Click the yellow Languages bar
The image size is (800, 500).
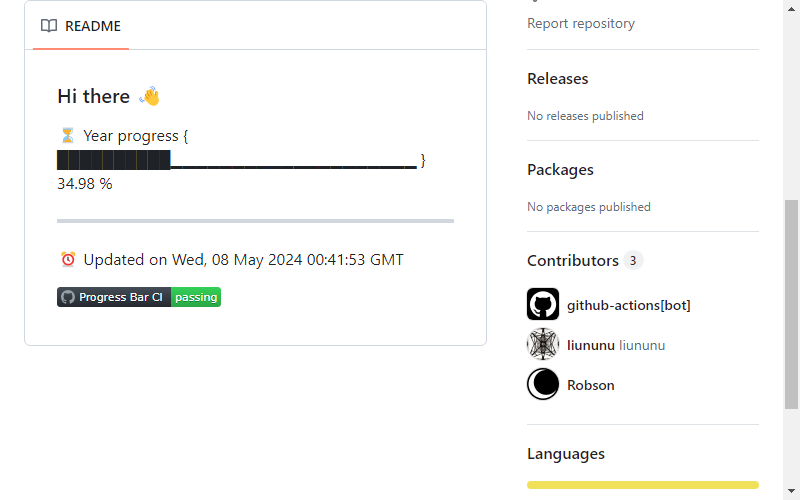coord(643,485)
